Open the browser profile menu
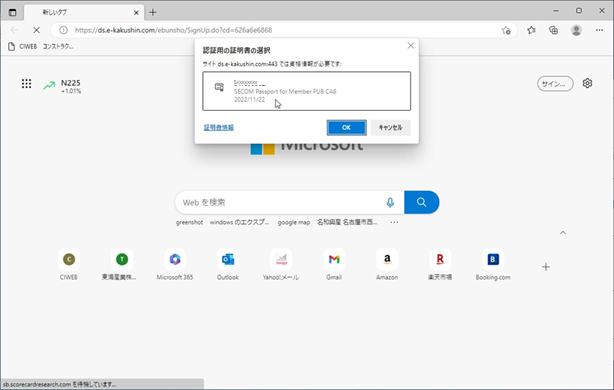Viewport: 614px width, 390px height. tap(576, 30)
